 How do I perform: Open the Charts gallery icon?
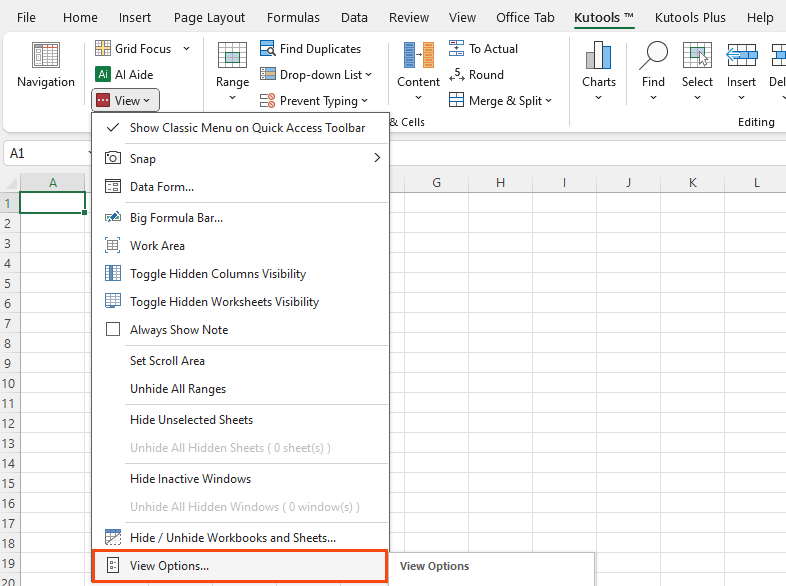598,56
